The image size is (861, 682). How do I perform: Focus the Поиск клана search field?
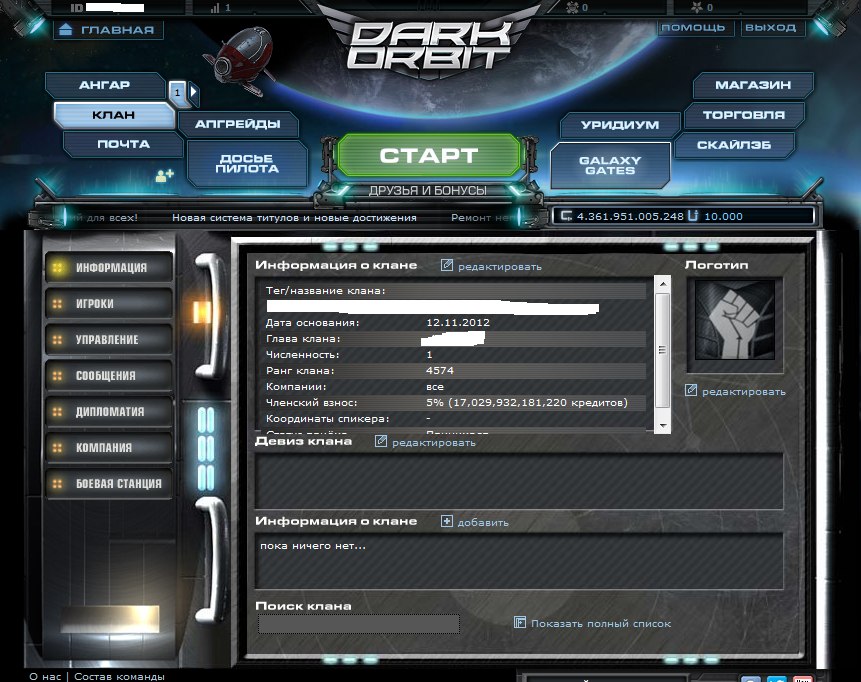tap(359, 624)
